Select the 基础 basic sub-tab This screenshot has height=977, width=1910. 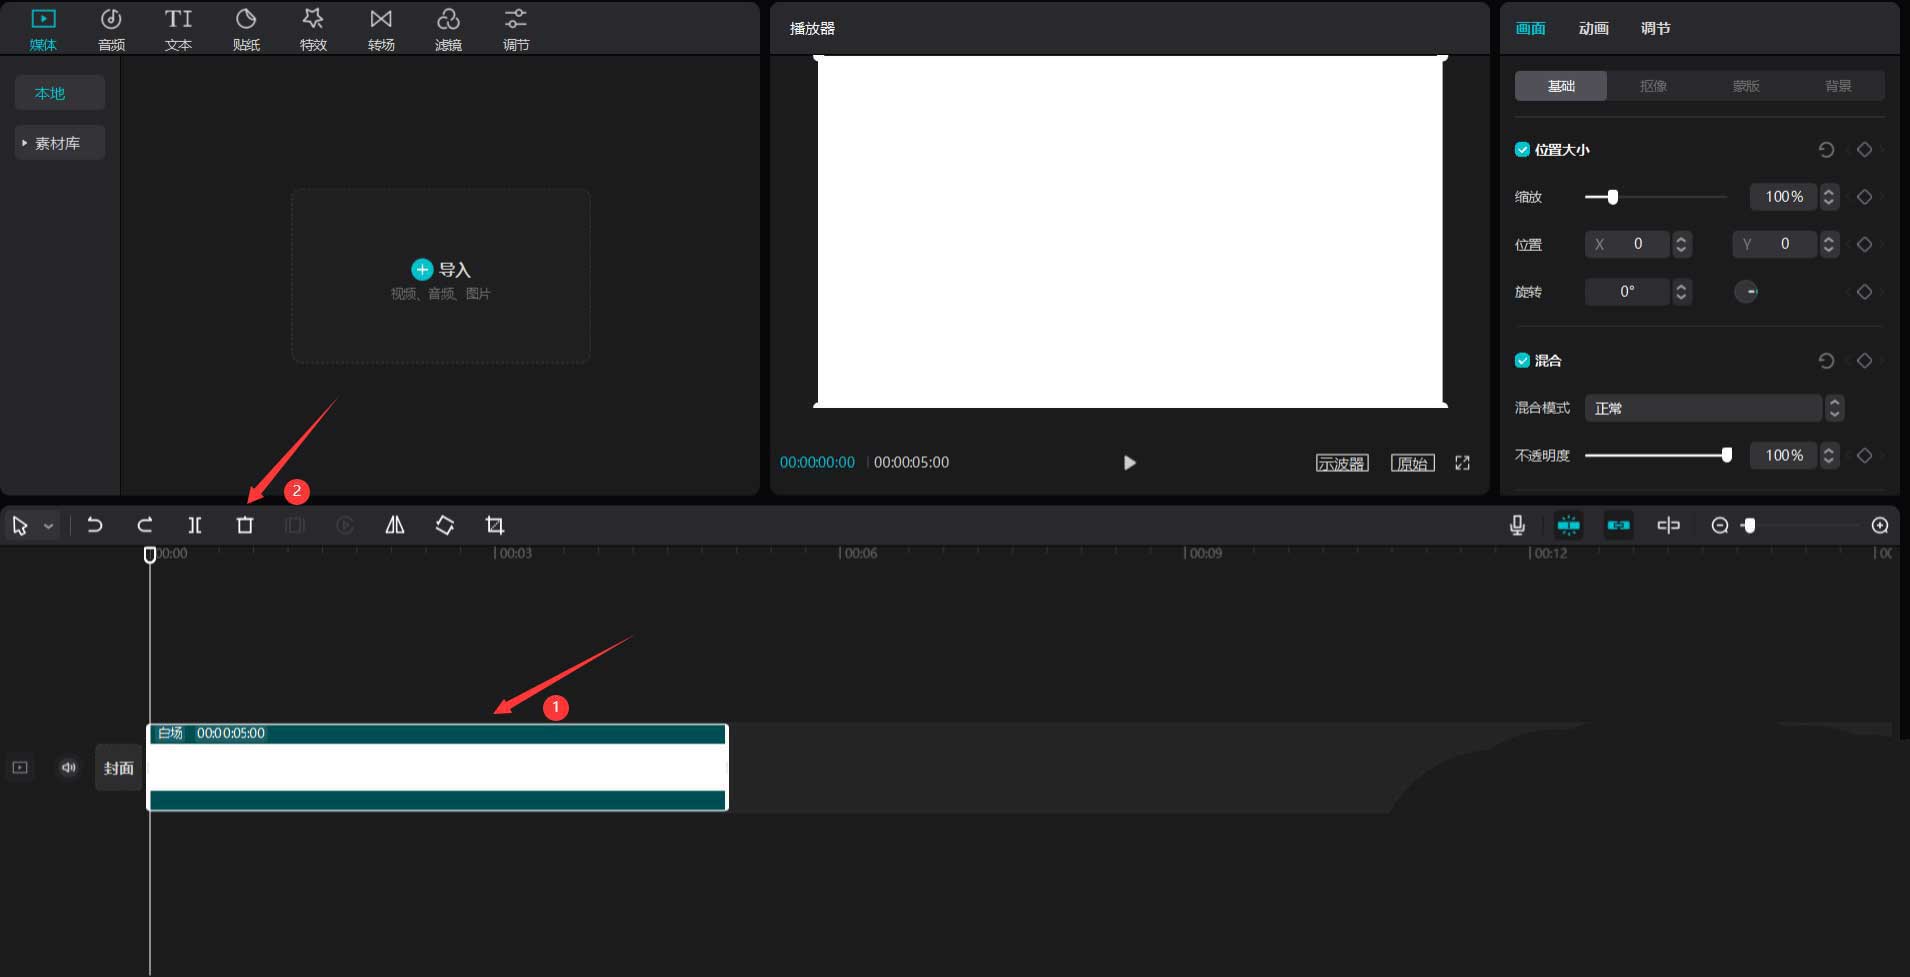1561,86
